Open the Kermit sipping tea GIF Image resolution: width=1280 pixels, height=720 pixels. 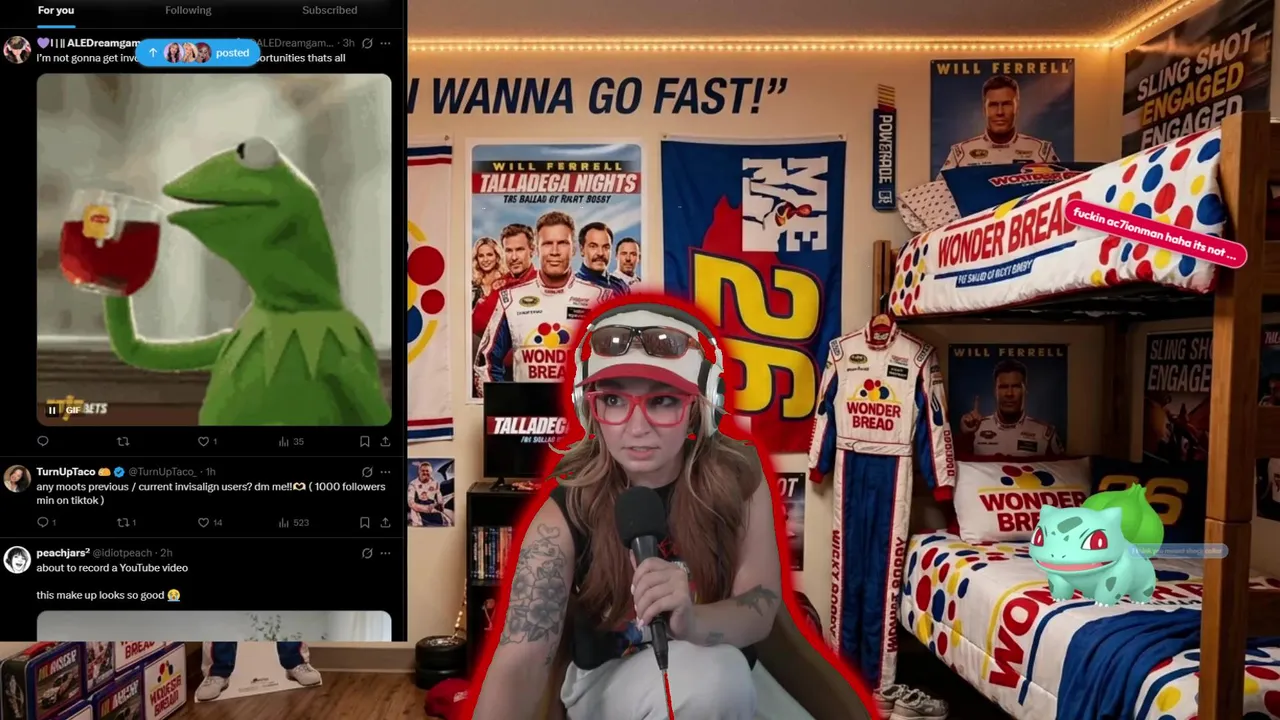pos(214,250)
